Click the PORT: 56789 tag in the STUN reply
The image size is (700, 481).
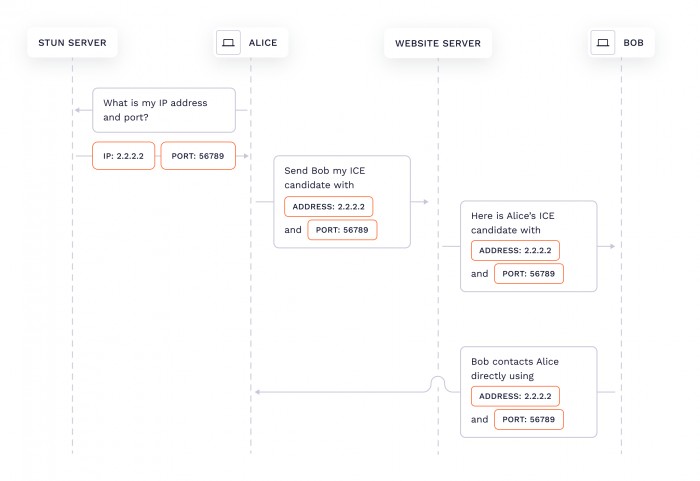pos(198,157)
